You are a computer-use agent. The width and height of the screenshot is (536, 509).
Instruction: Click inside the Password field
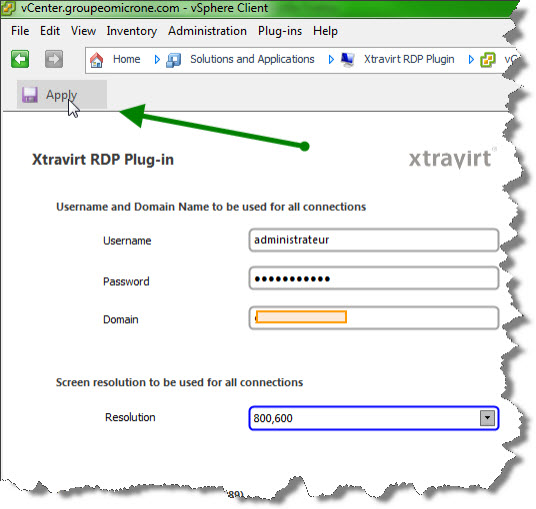point(374,278)
